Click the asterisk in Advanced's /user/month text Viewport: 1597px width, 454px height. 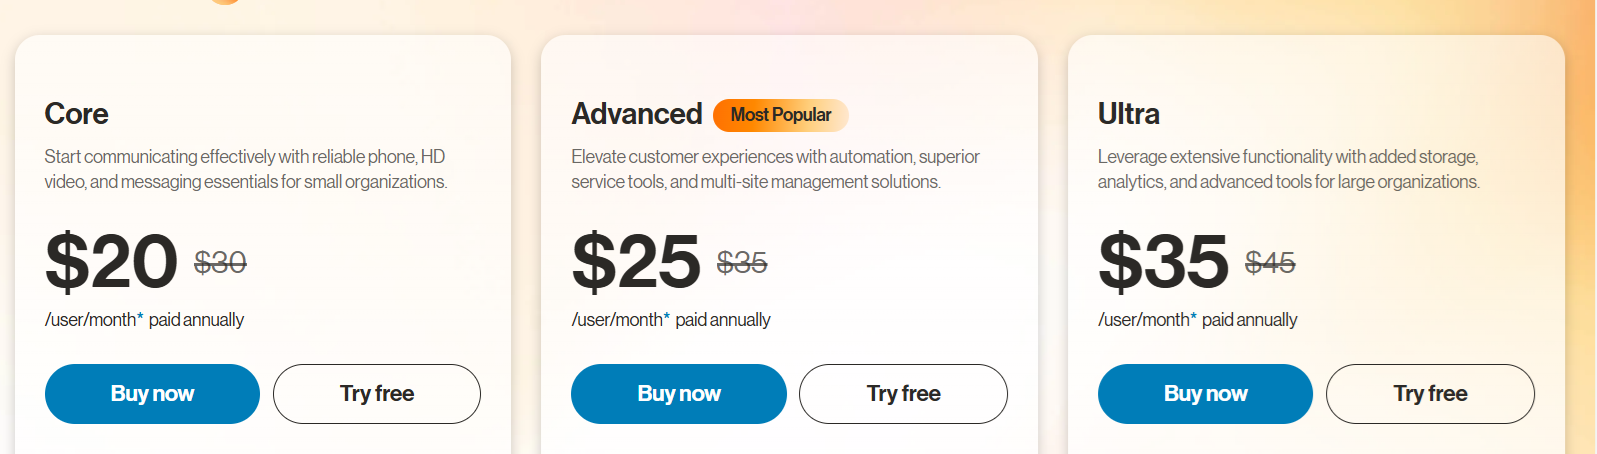click(x=667, y=317)
